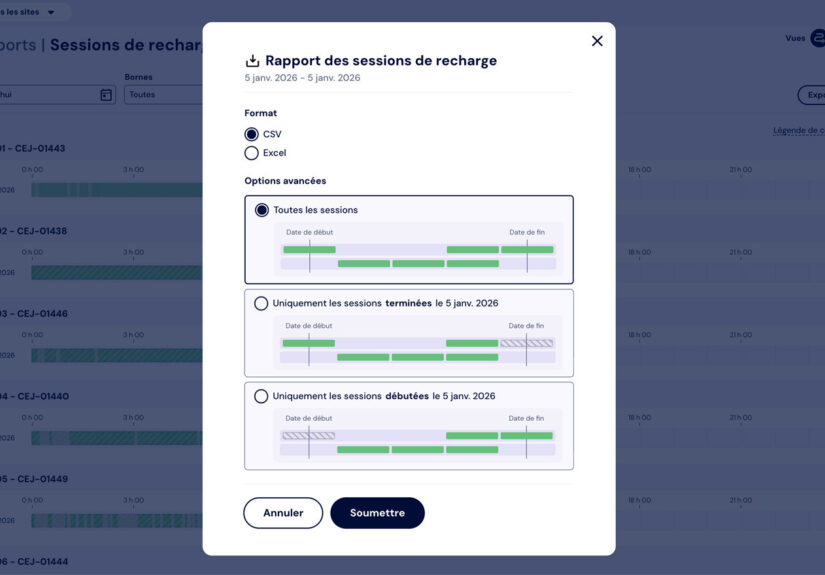
Task: Click the 'débutées' sessions diagram thumbnail
Action: click(418, 436)
